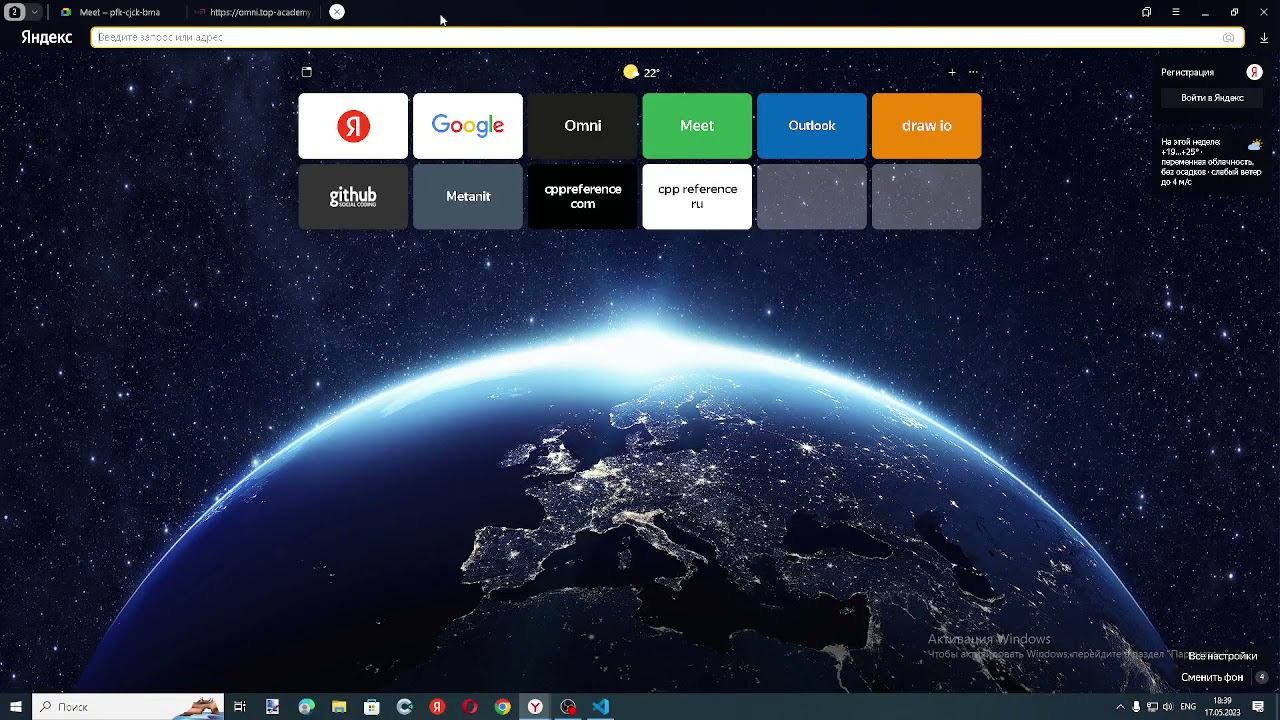1280x720 pixels.
Task: Open Visual Studio Code from the taskbar
Action: (x=600, y=706)
